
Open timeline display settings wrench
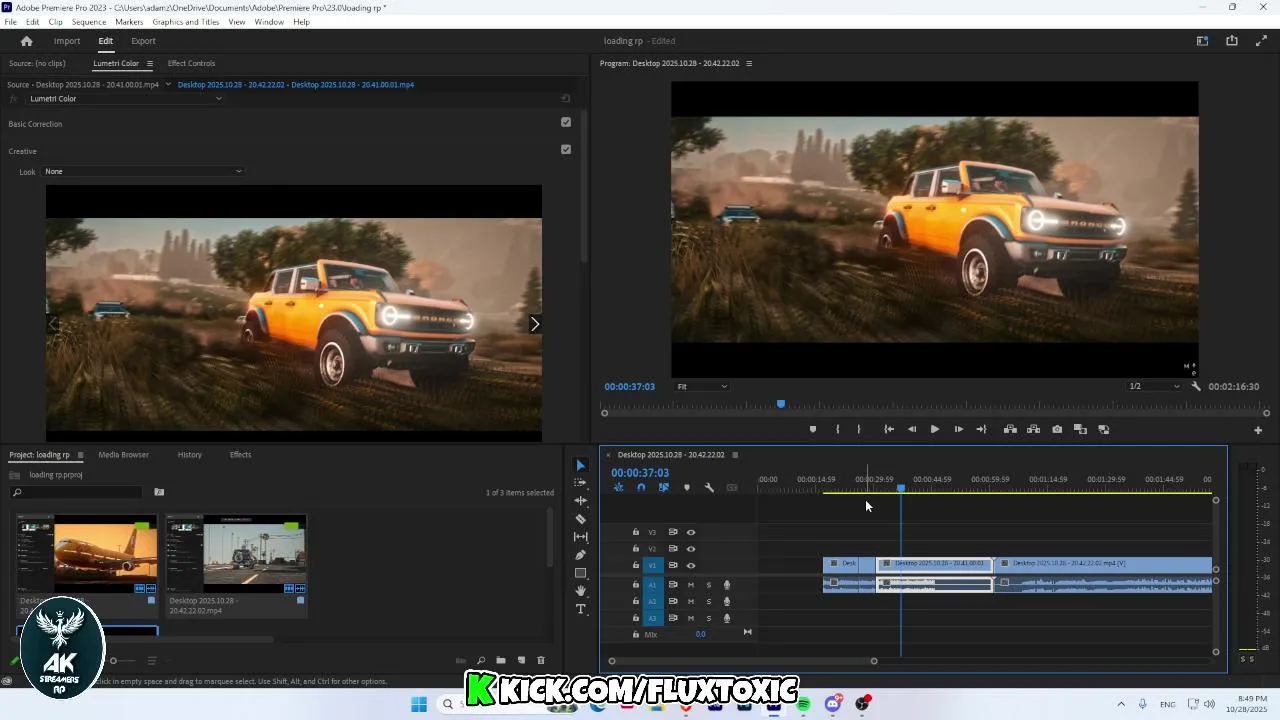point(709,488)
